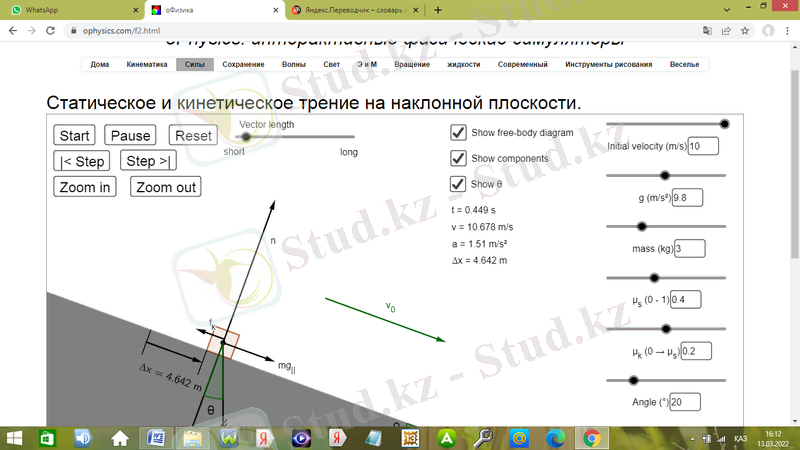Image resolution: width=800 pixels, height=450 pixels.
Task: Open the Chrome three-dot menu
Action: pyautogui.click(x=788, y=31)
